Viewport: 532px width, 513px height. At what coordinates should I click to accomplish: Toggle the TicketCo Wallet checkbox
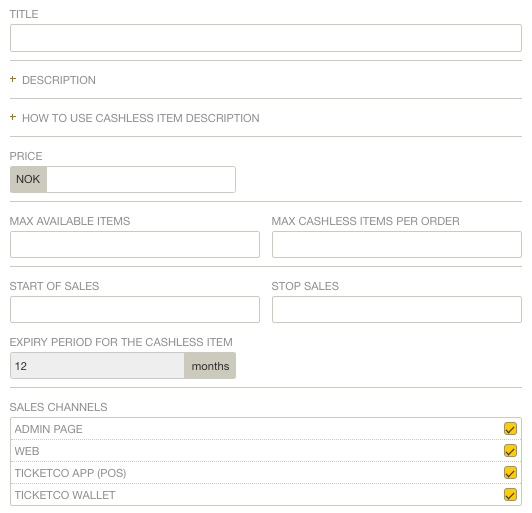click(510, 495)
